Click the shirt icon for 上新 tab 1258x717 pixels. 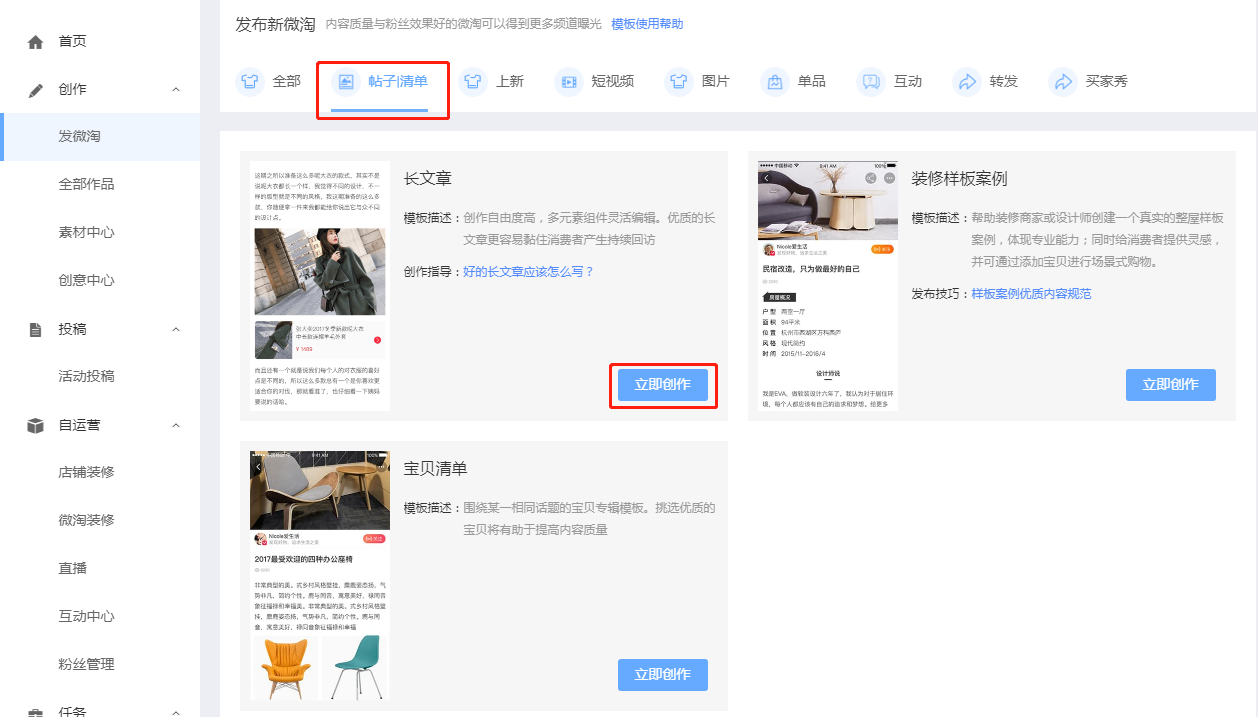click(473, 82)
